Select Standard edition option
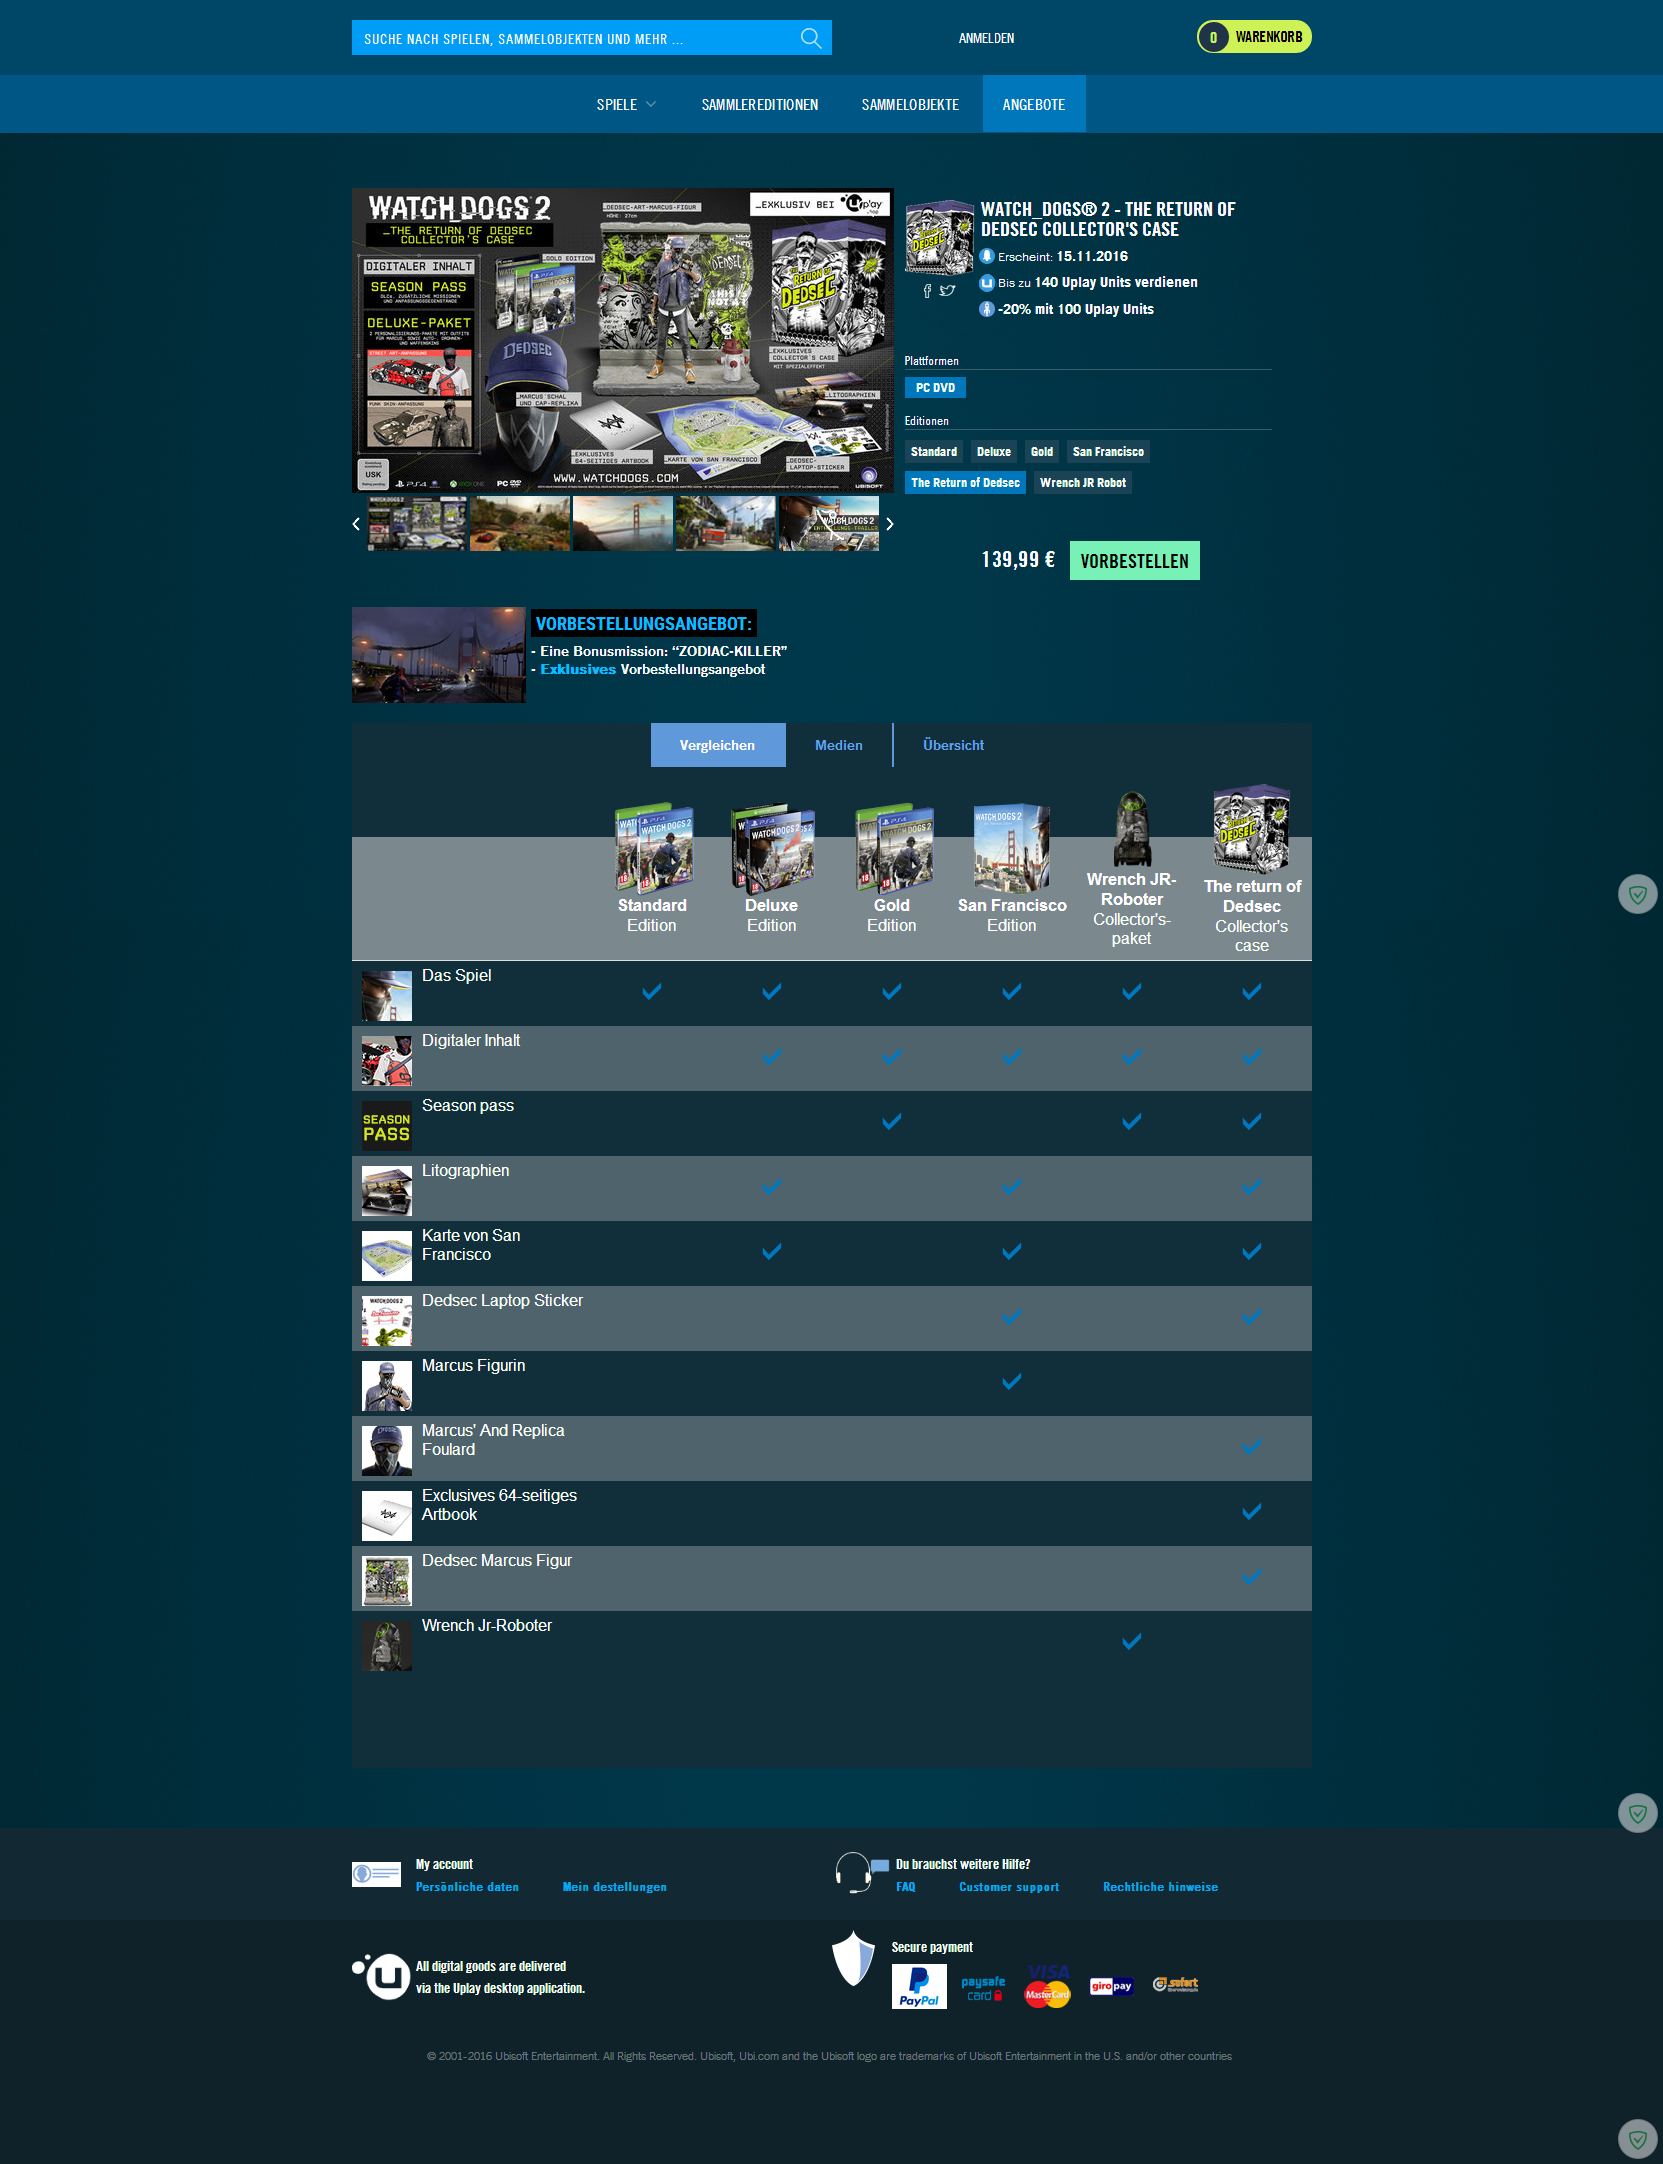Screen dimensions: 1663x2164 pyautogui.click(x=934, y=452)
